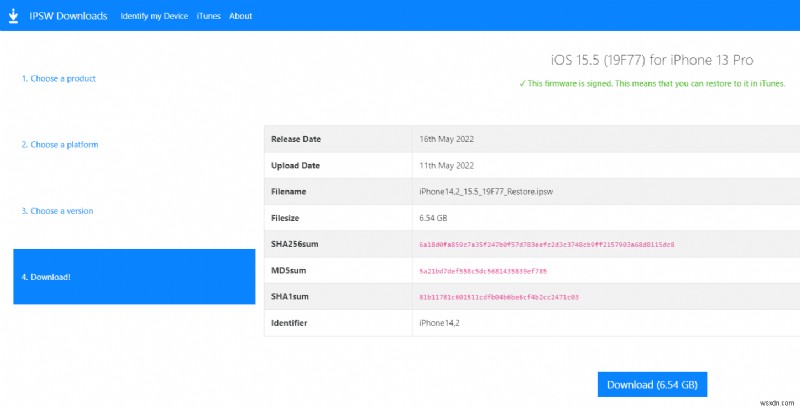
Task: Select the active step 4 Download! tab
Action: tap(134, 276)
